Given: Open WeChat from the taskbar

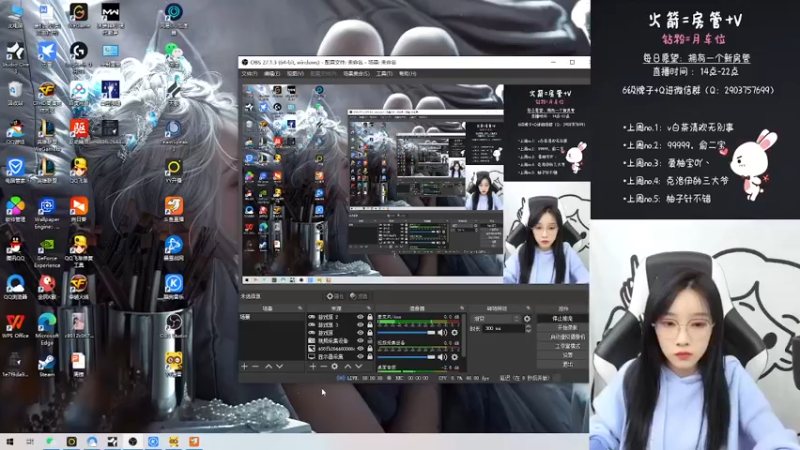Looking at the screenshot, I should point(50,441).
